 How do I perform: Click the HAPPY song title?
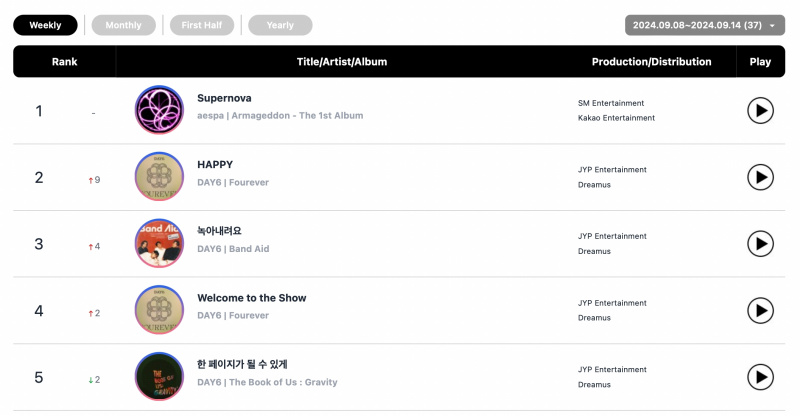click(x=215, y=164)
